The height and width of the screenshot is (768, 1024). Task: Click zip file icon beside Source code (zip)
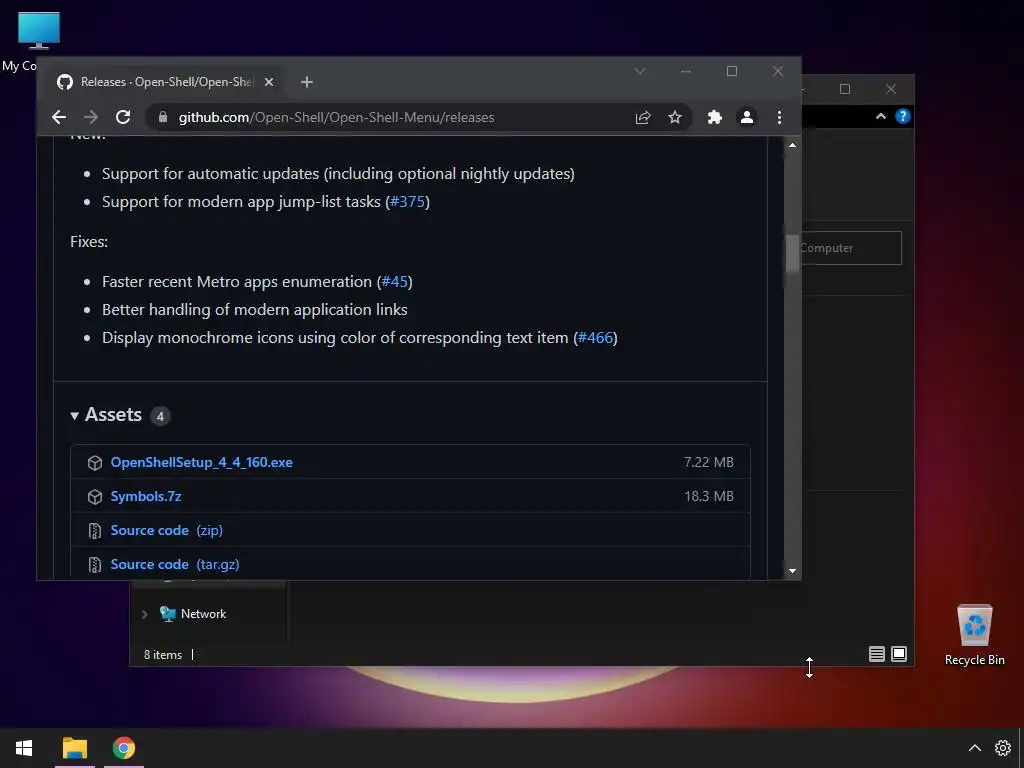coord(95,531)
